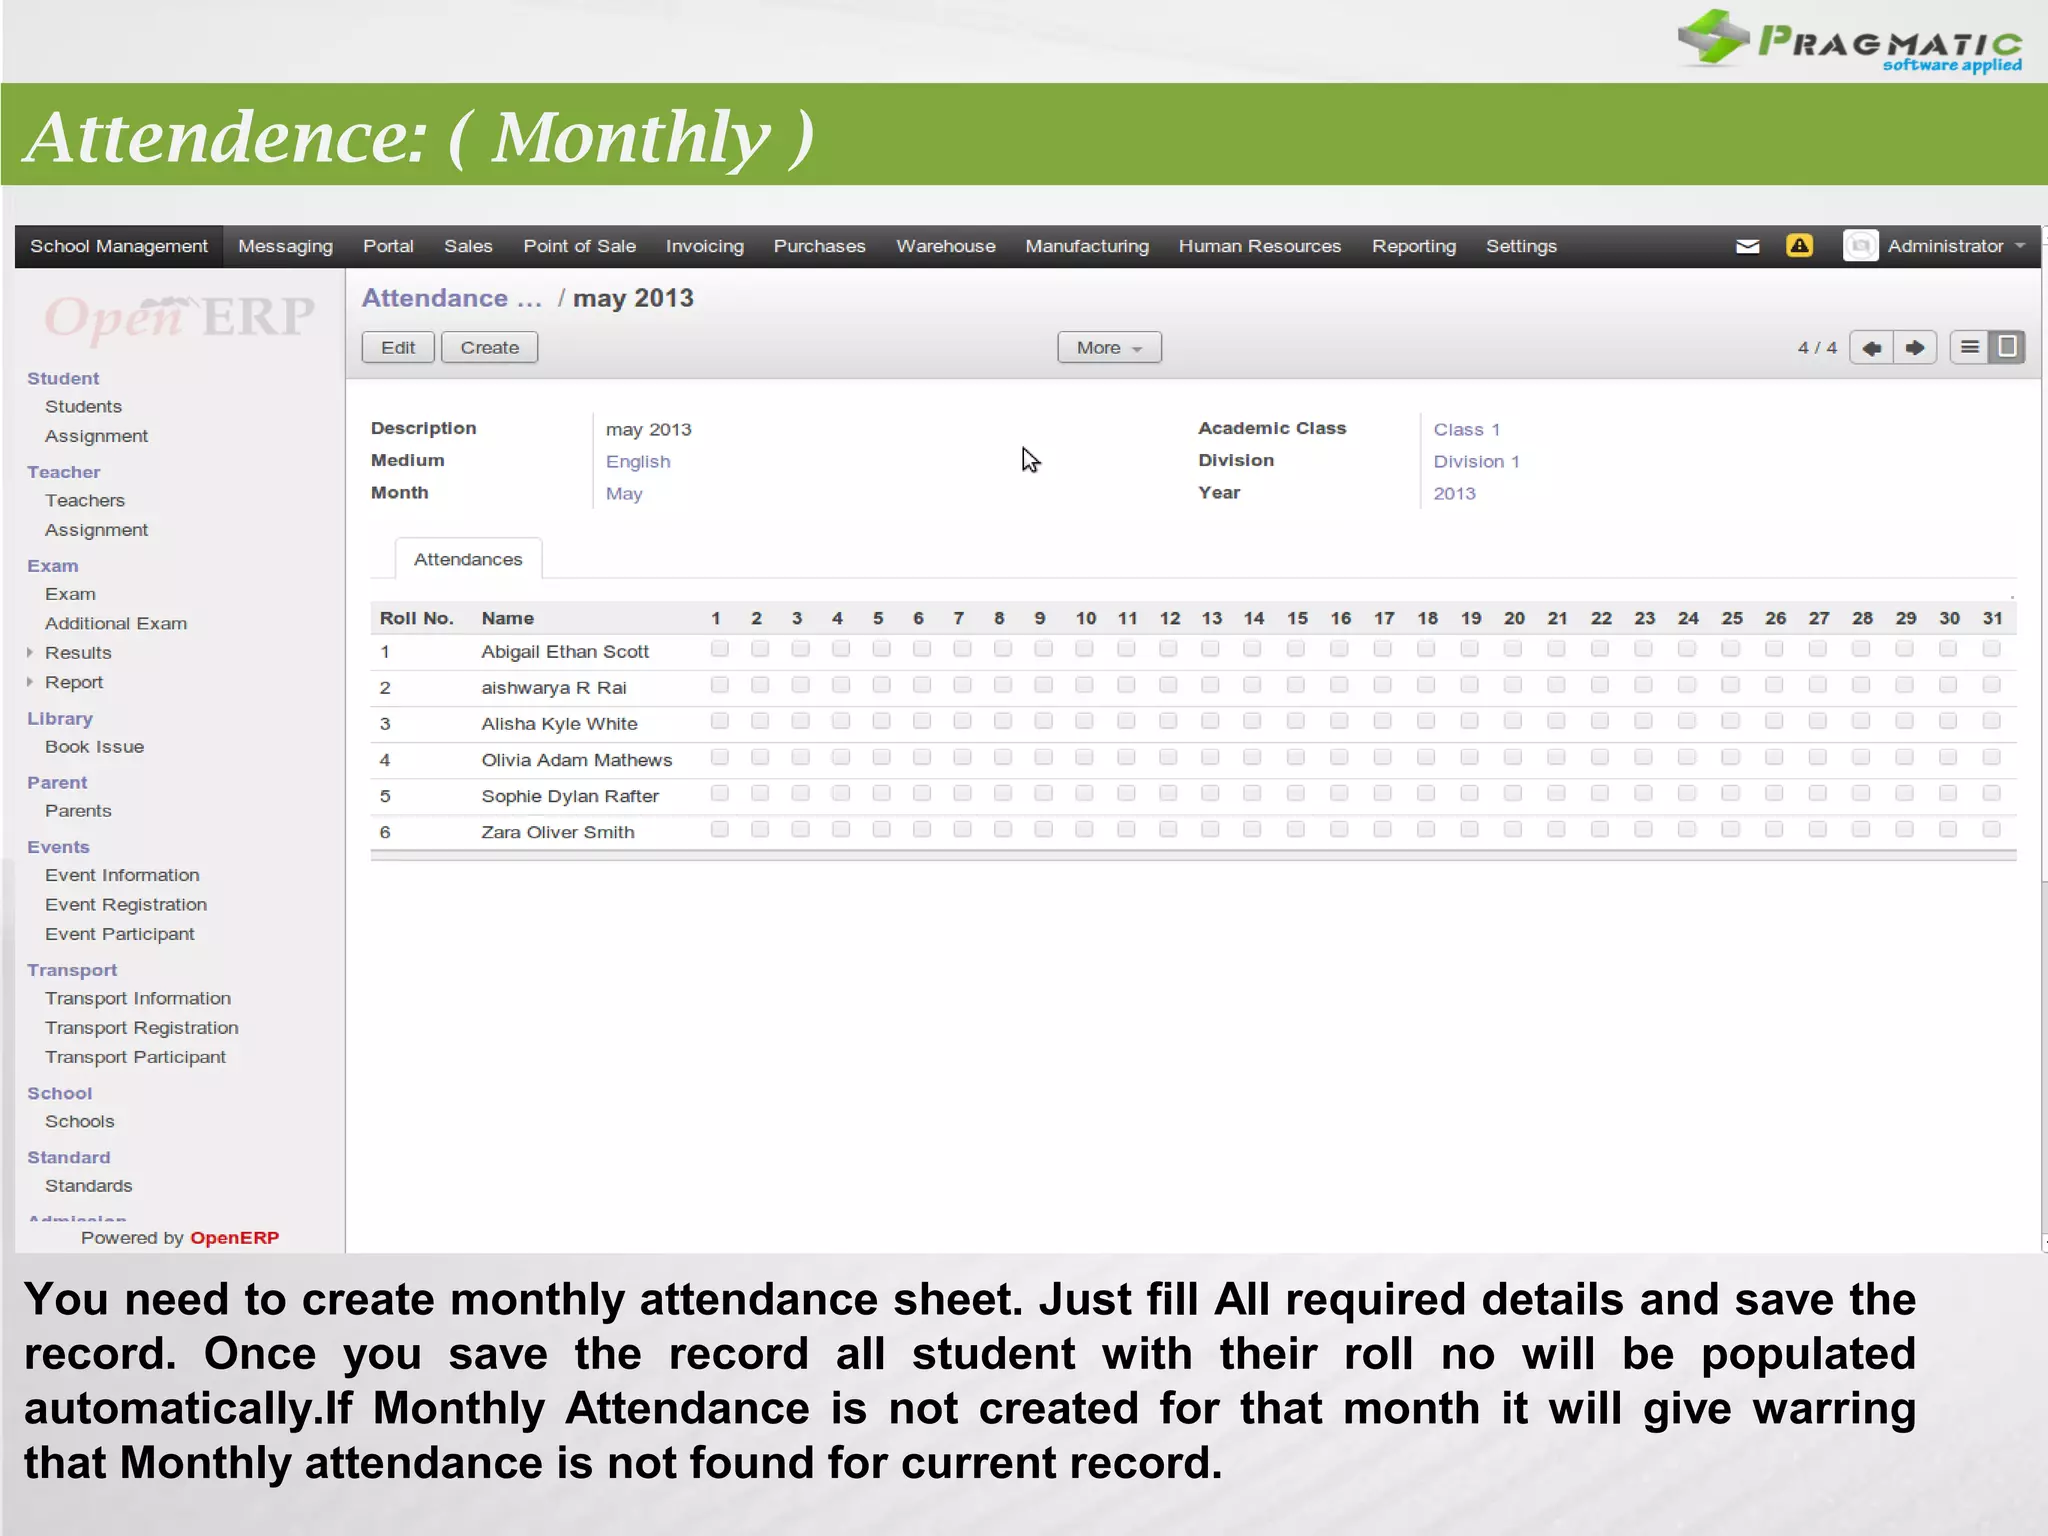Switch to form view icon

(2007, 348)
